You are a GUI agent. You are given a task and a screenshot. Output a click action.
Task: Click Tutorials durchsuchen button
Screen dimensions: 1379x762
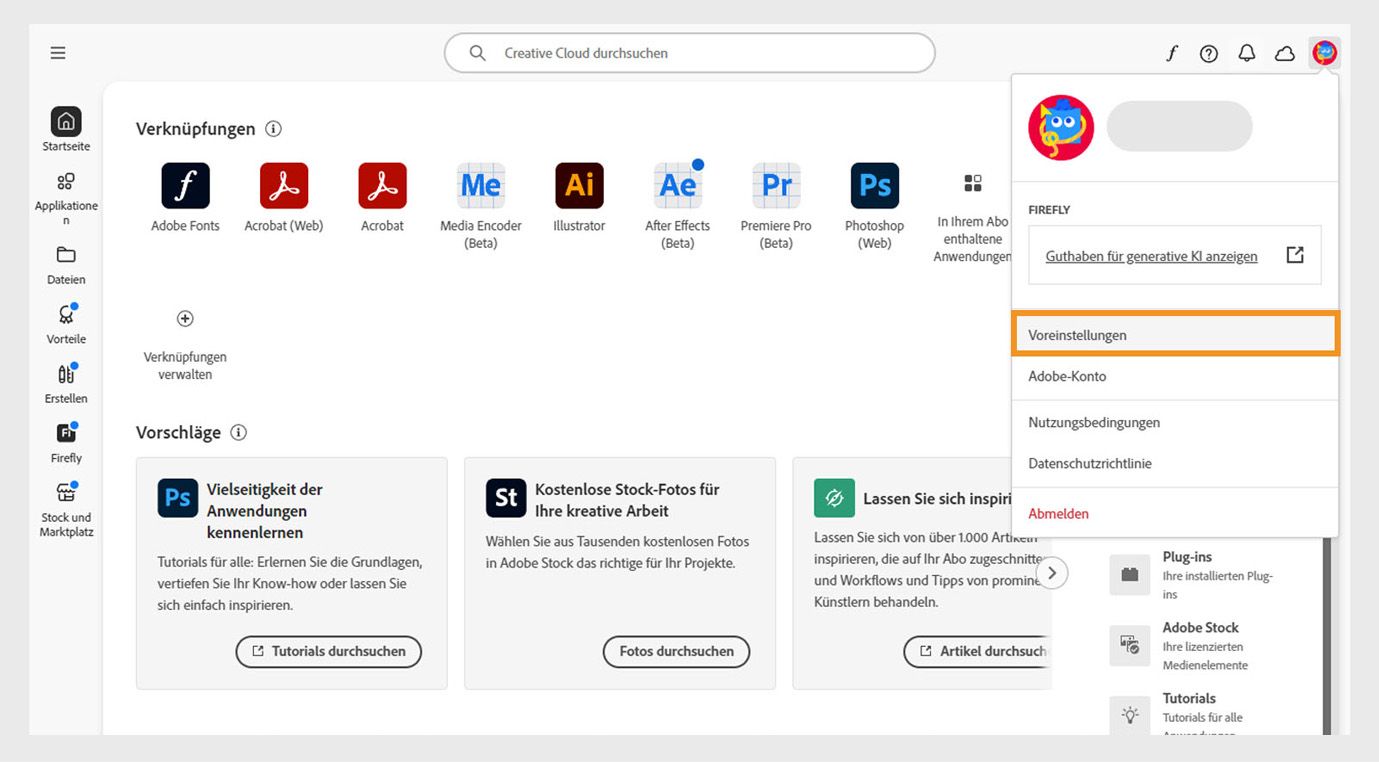328,651
